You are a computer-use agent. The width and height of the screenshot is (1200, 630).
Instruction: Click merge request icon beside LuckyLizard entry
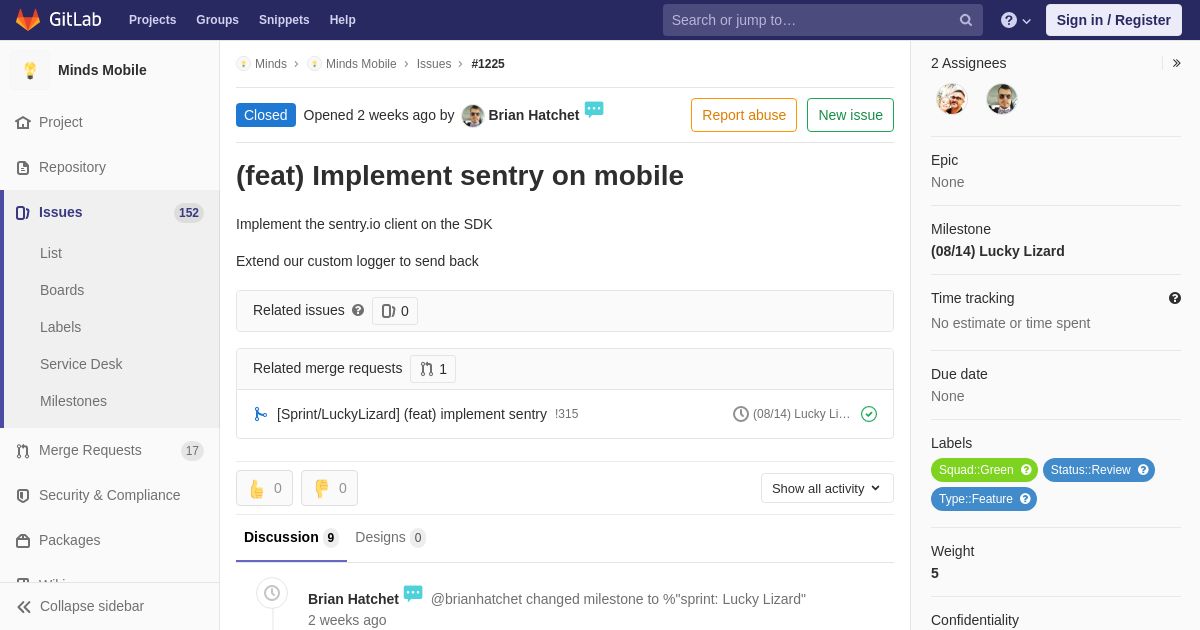261,414
